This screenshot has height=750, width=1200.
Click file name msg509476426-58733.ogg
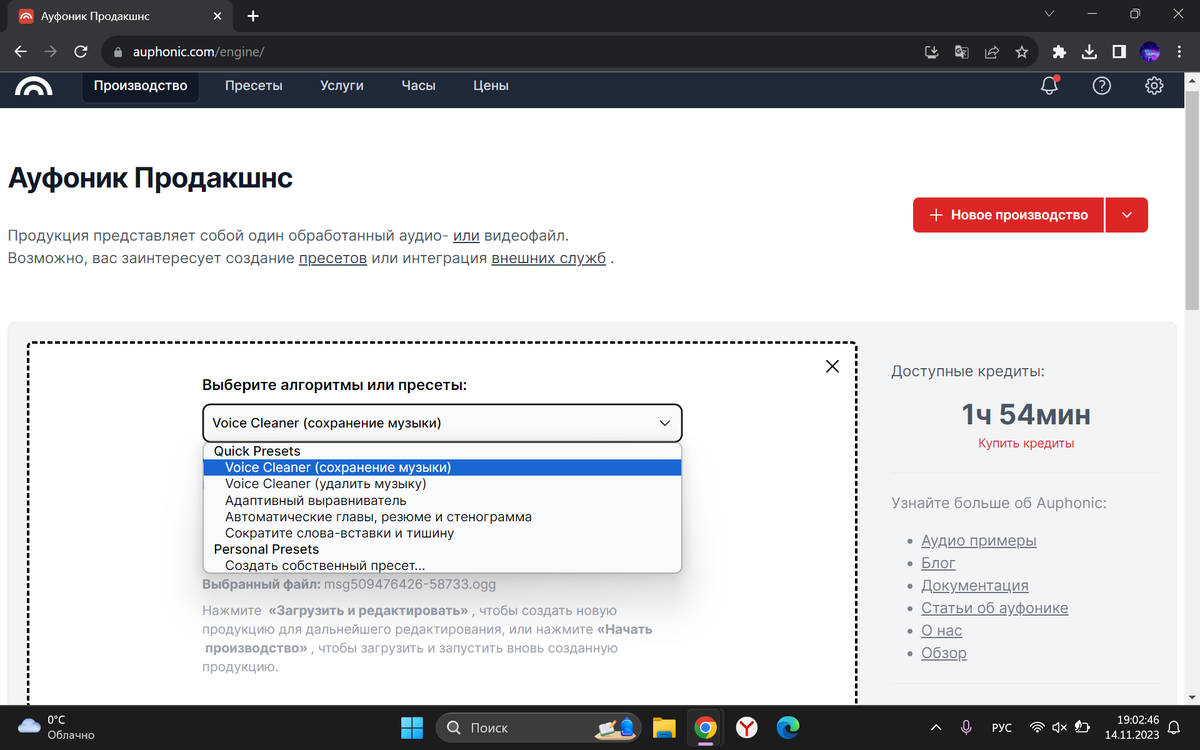click(410, 585)
